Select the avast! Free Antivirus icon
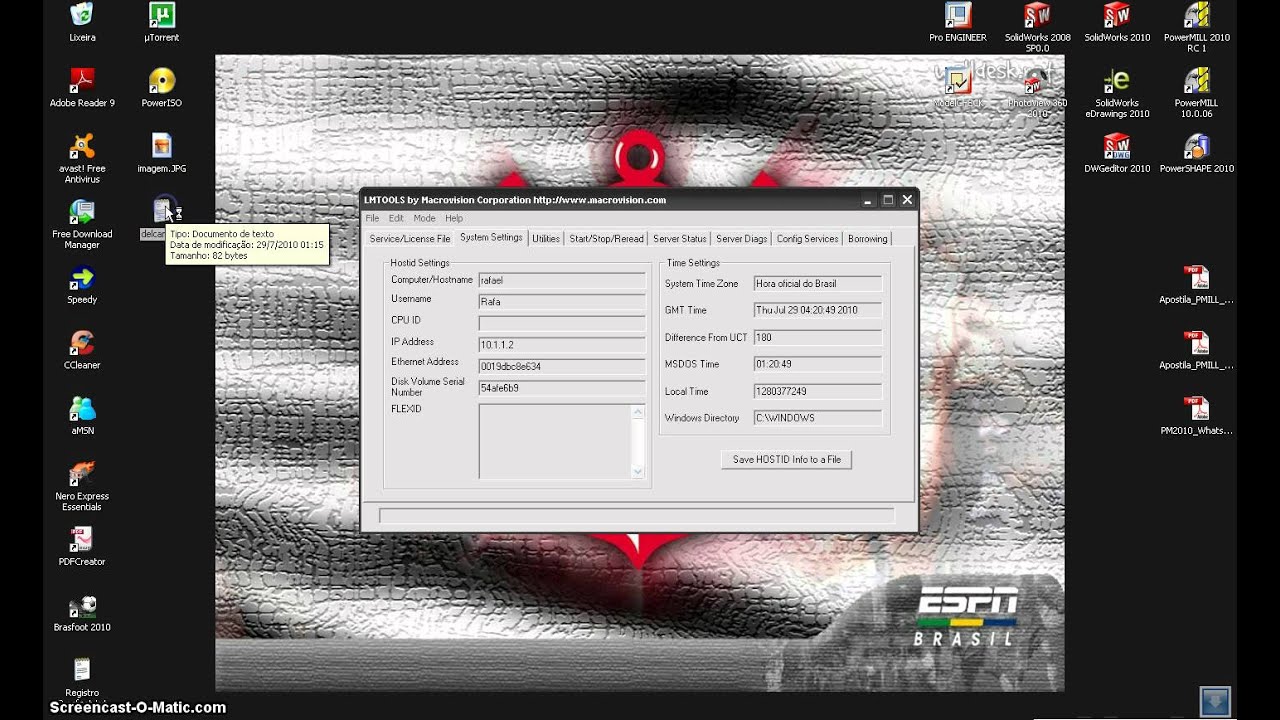 tap(82, 146)
